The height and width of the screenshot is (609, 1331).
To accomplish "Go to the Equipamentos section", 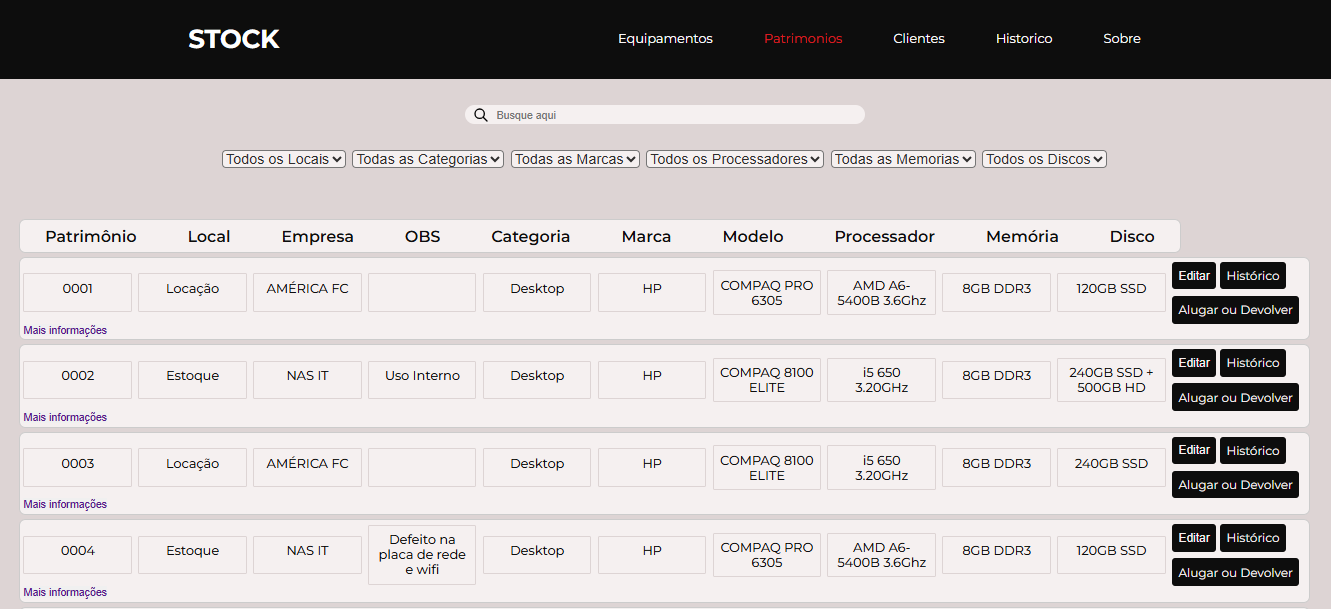I will 664,38.
